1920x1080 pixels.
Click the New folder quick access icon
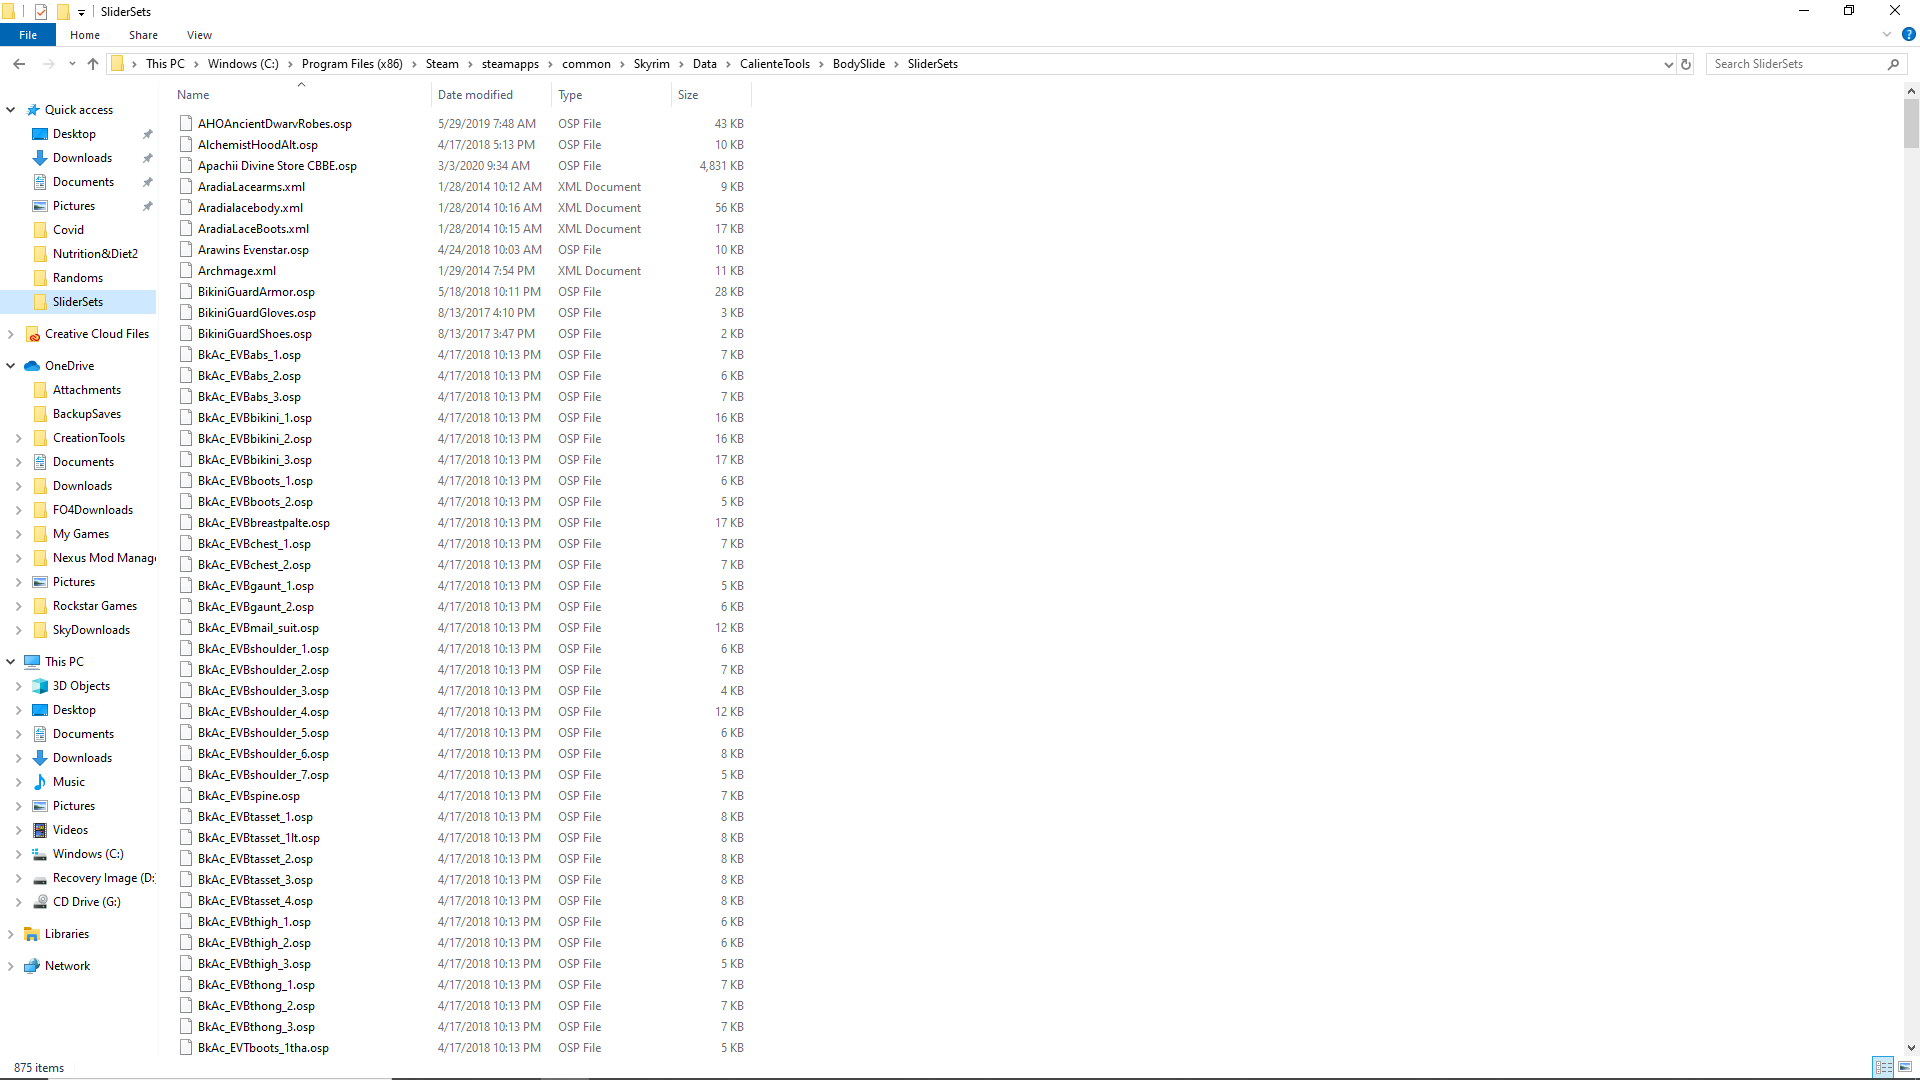[63, 12]
